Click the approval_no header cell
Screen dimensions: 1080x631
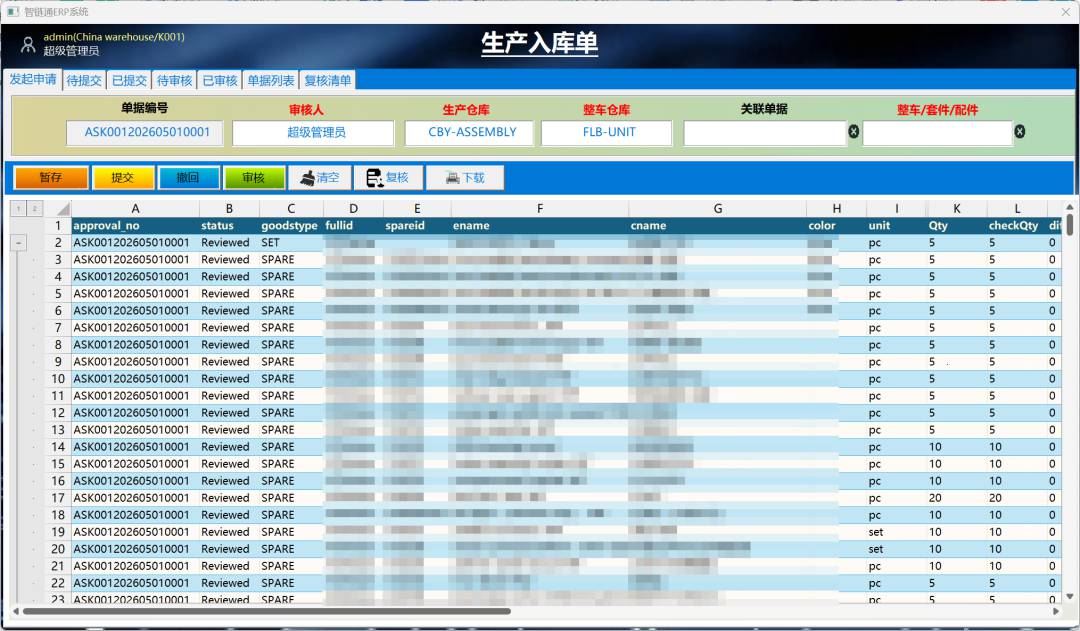136,226
